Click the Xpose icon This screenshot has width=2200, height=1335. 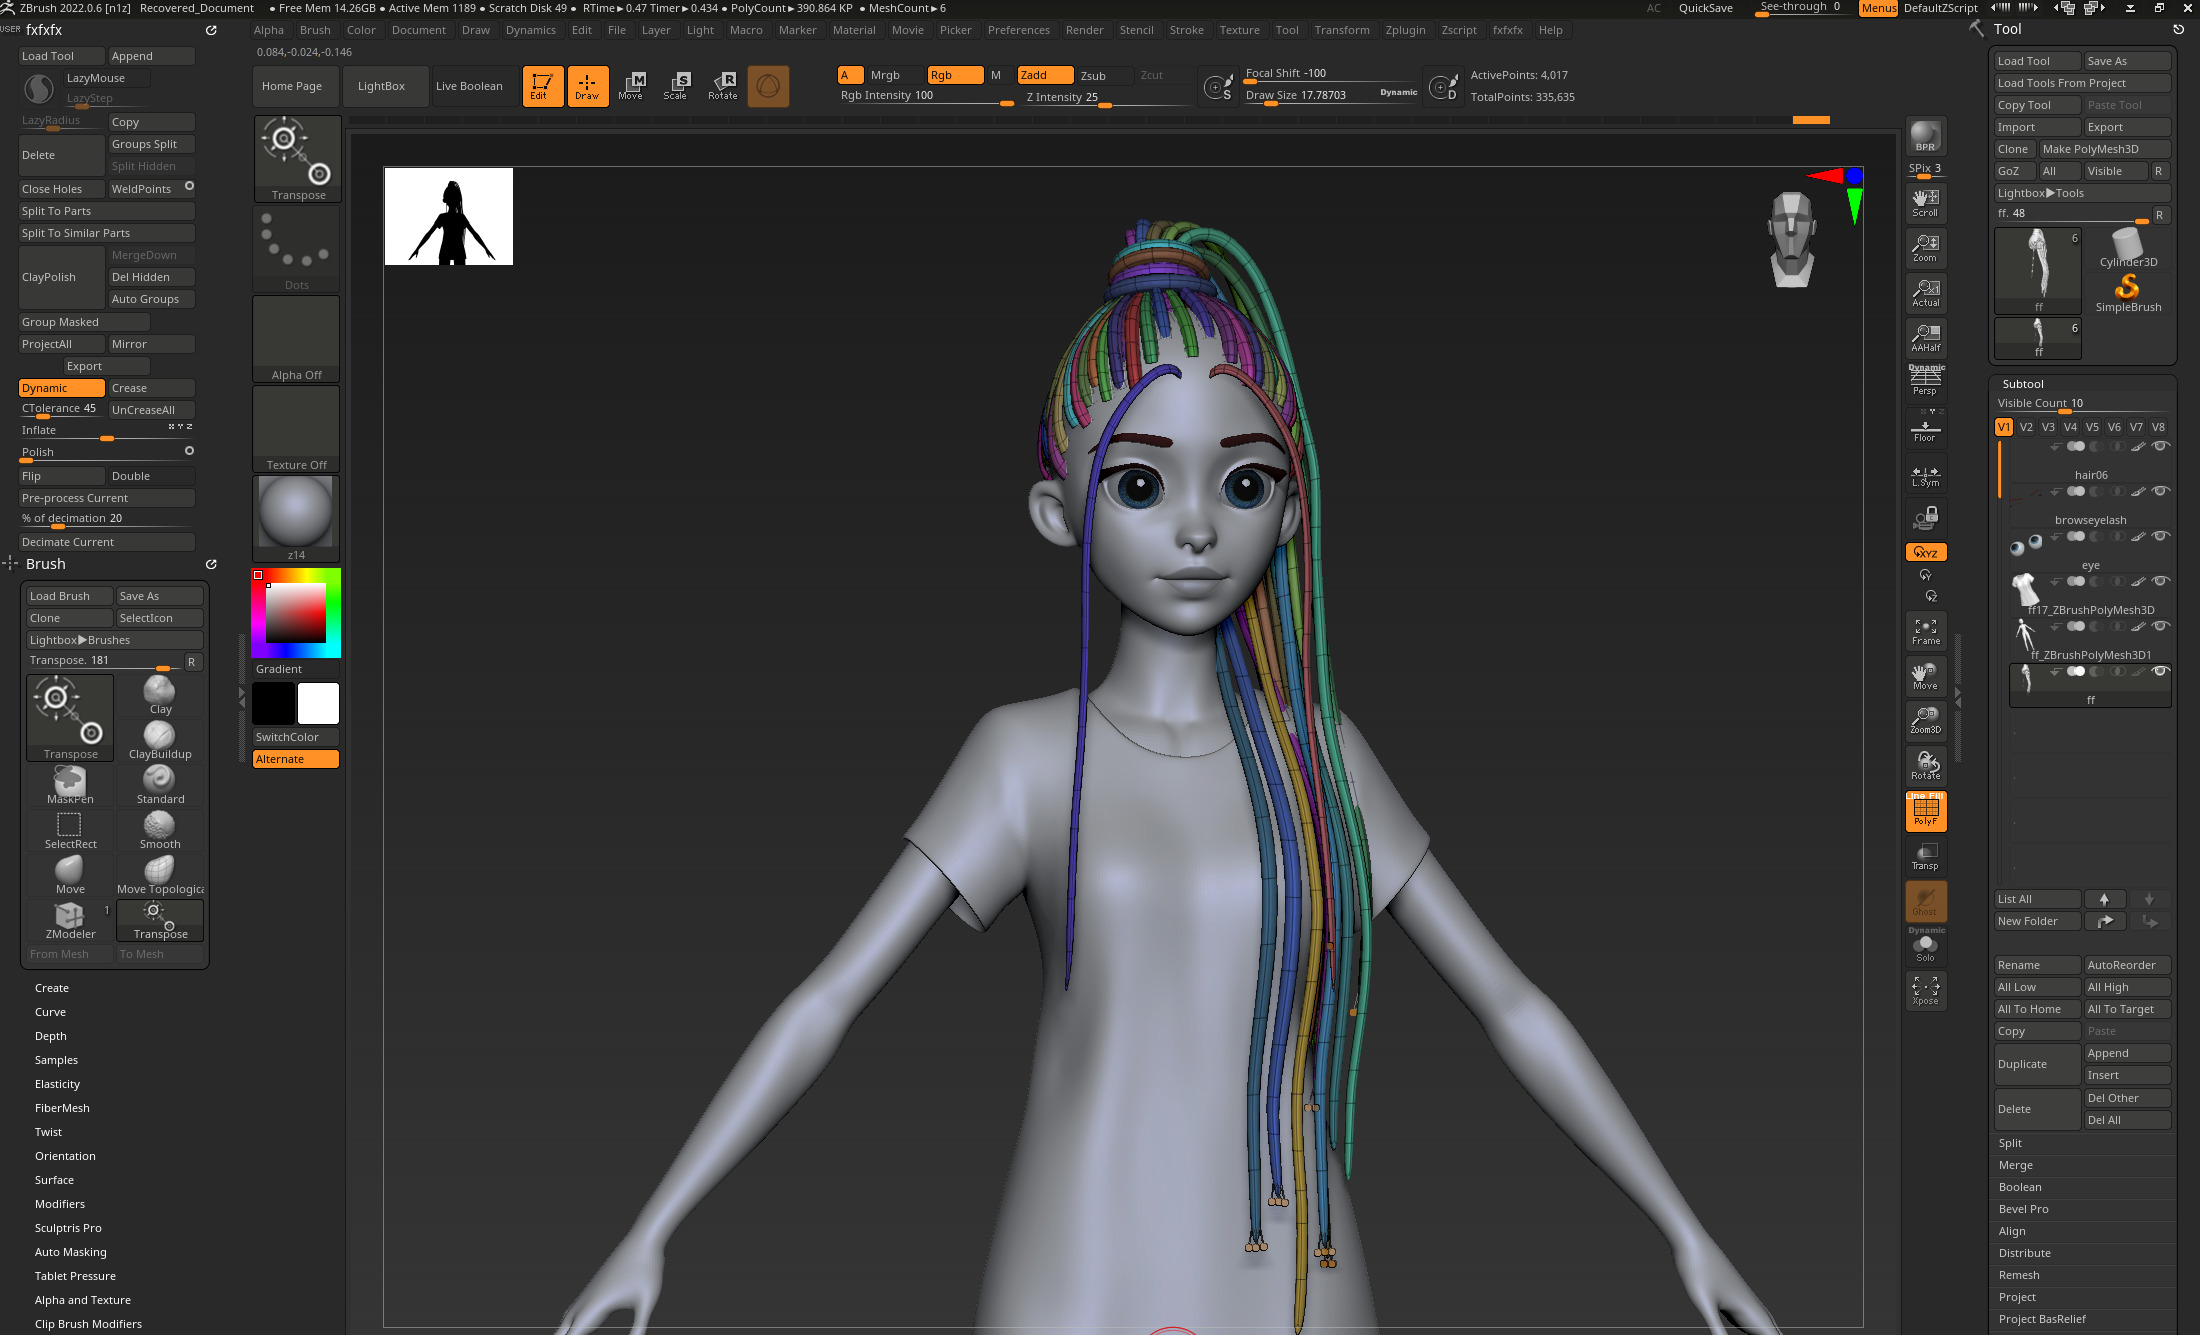click(1925, 990)
